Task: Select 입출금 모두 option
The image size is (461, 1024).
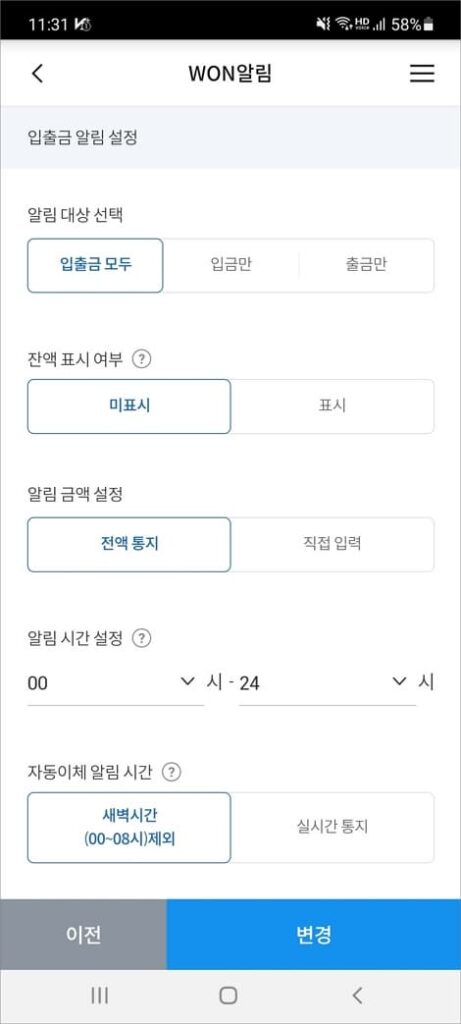Action: (x=95, y=265)
